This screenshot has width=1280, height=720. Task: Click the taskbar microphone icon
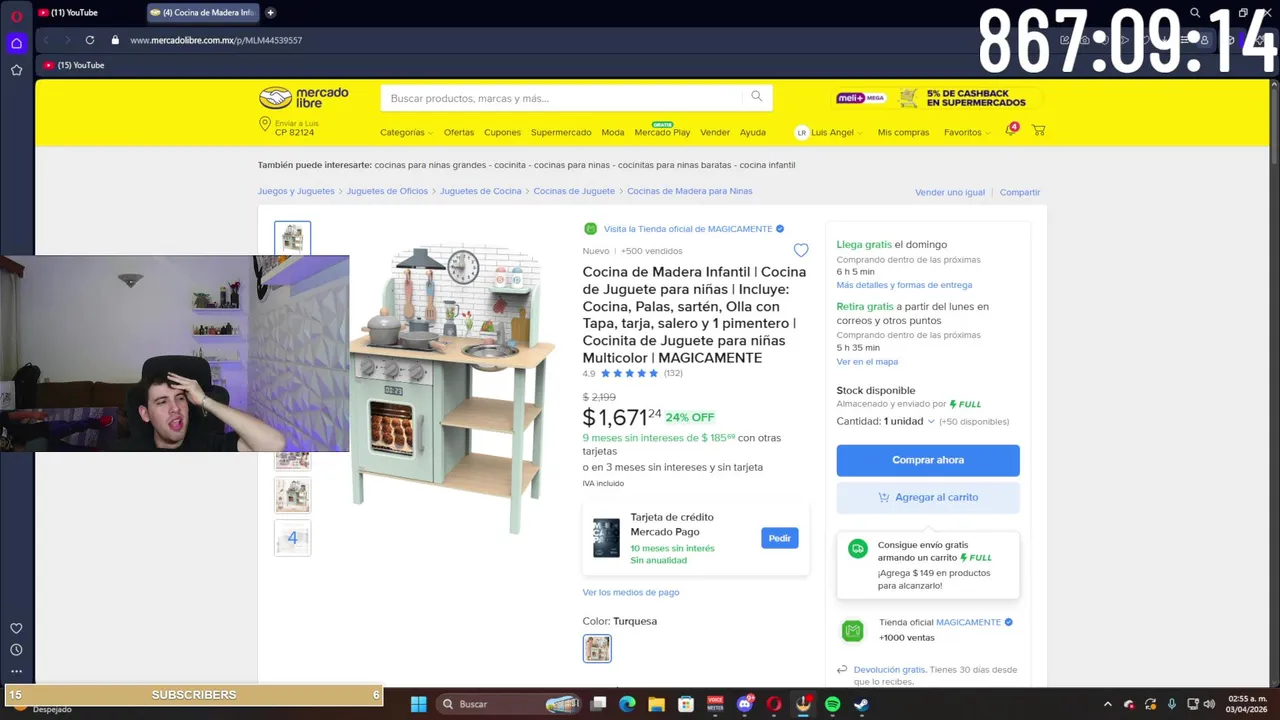tap(1171, 704)
